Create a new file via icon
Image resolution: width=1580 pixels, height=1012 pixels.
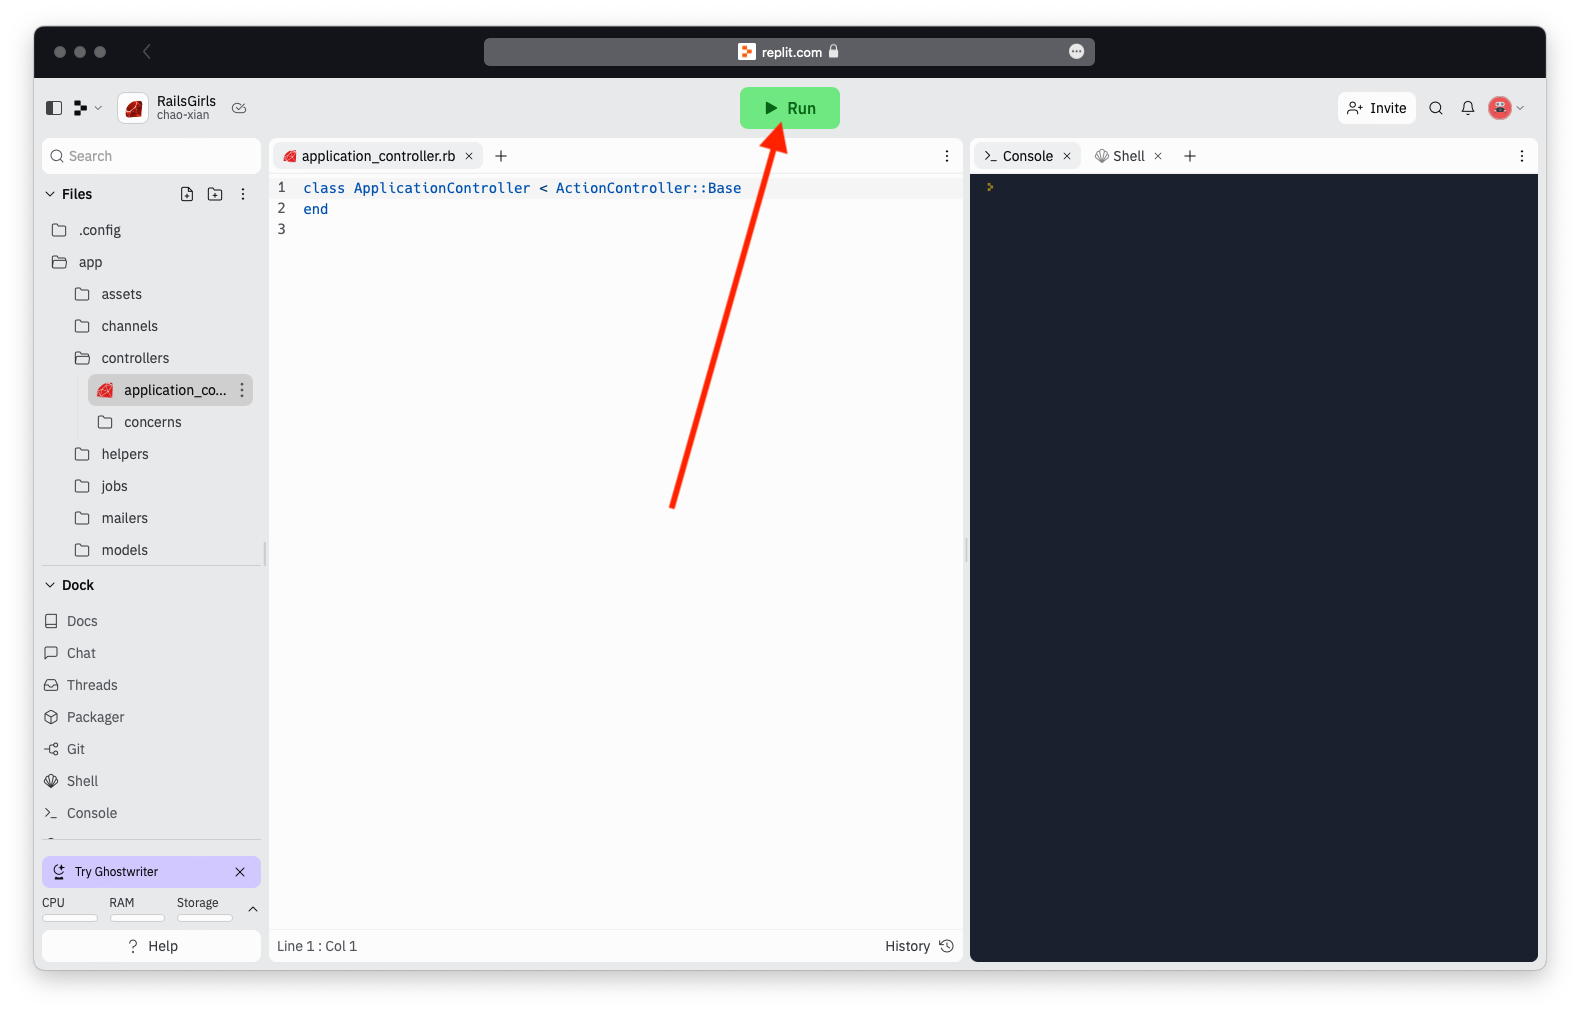click(x=187, y=194)
